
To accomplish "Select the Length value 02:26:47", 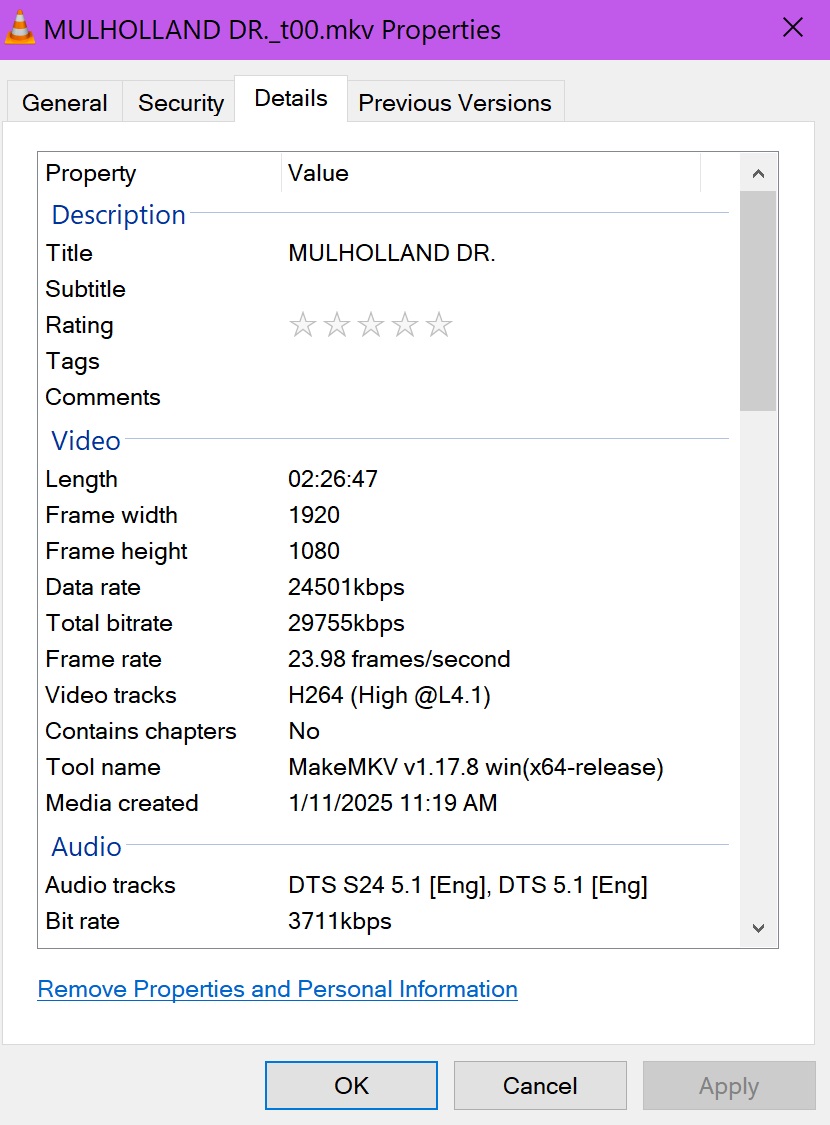I will [333, 479].
